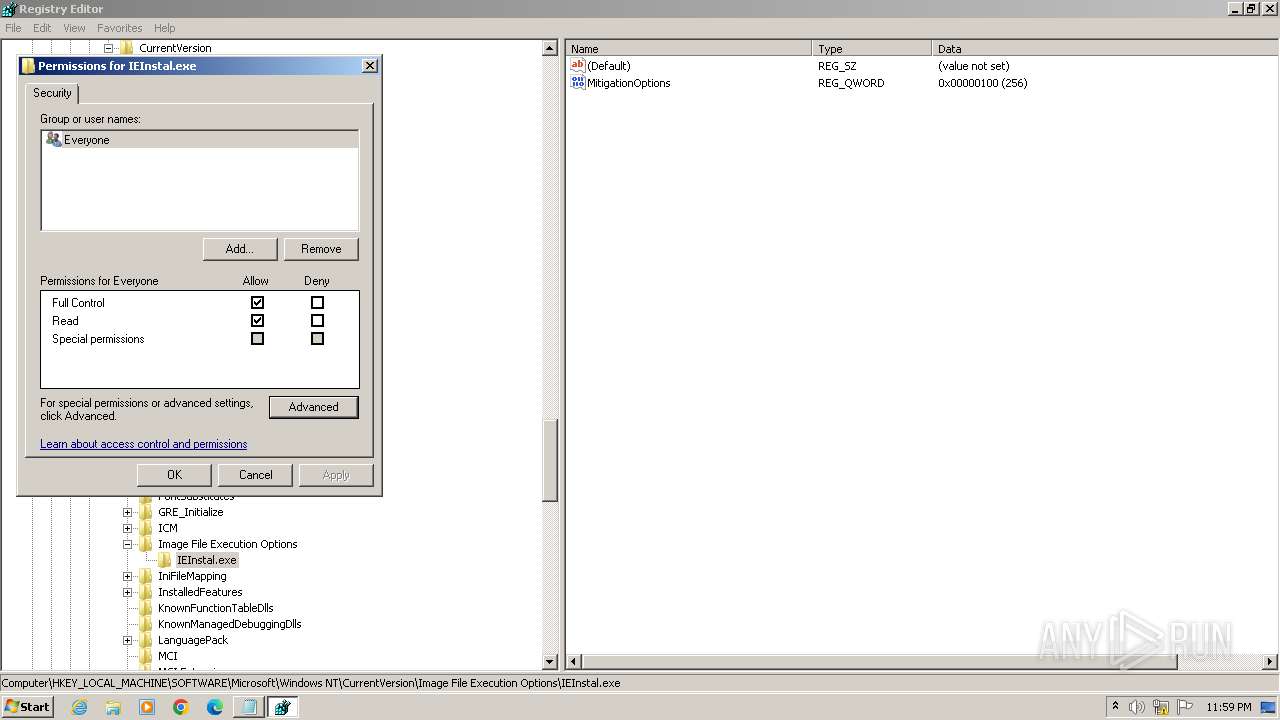Click the (Default) string value icon
The height and width of the screenshot is (720, 1280).
[x=577, y=65]
